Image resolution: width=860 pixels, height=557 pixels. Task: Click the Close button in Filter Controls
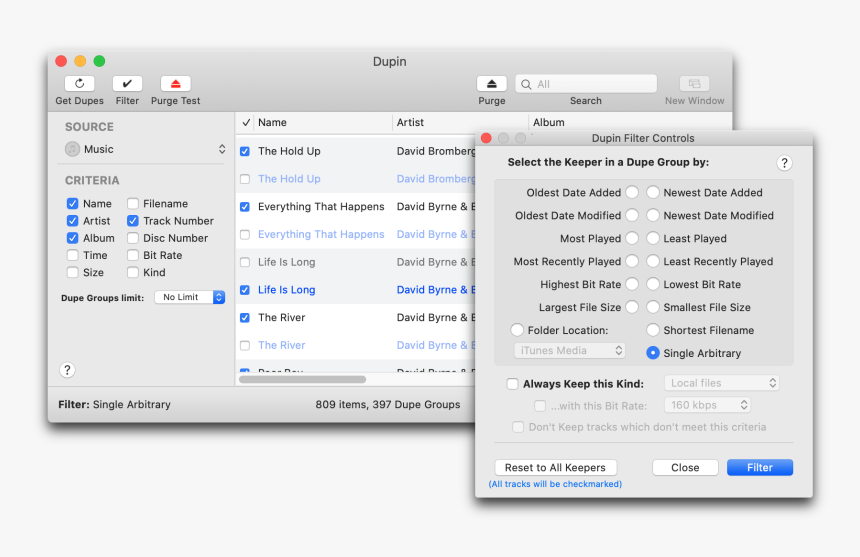click(x=685, y=468)
